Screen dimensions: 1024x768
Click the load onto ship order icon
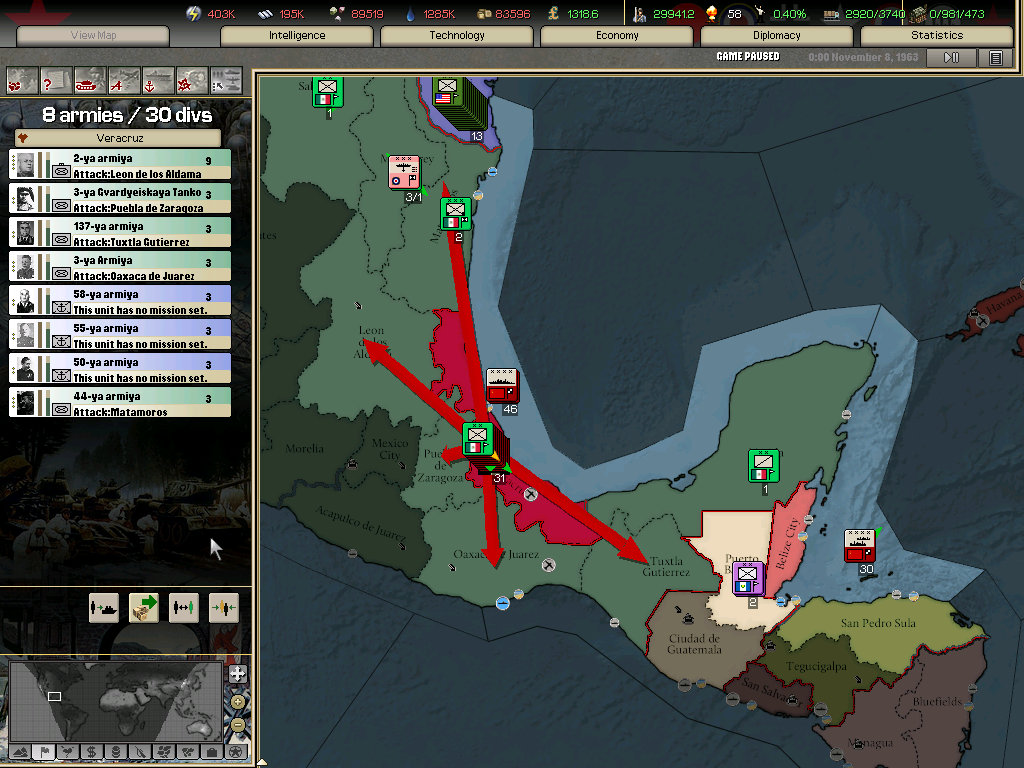click(x=104, y=607)
